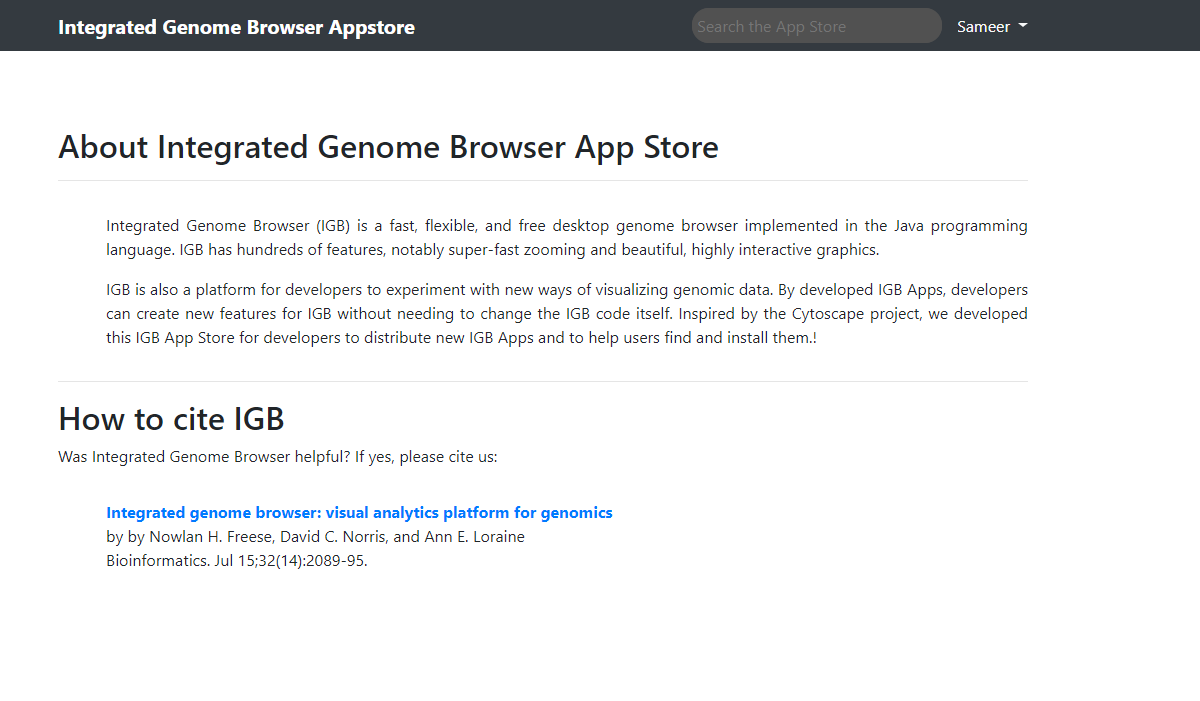Click the How to cite IGB heading
The image size is (1200, 701).
171,418
